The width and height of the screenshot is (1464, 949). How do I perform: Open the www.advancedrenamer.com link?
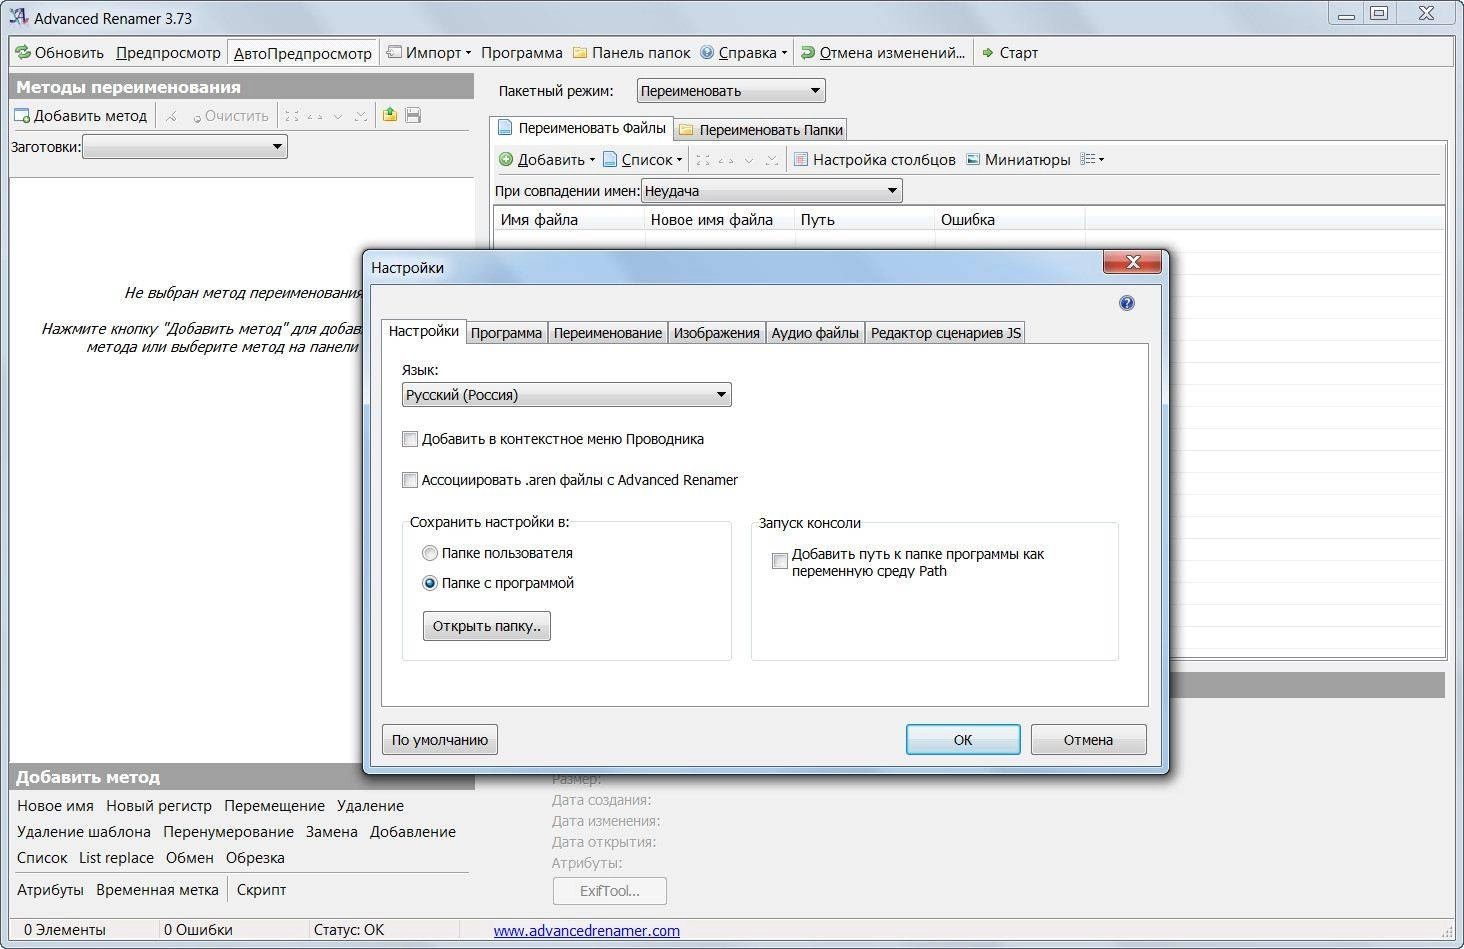587,931
